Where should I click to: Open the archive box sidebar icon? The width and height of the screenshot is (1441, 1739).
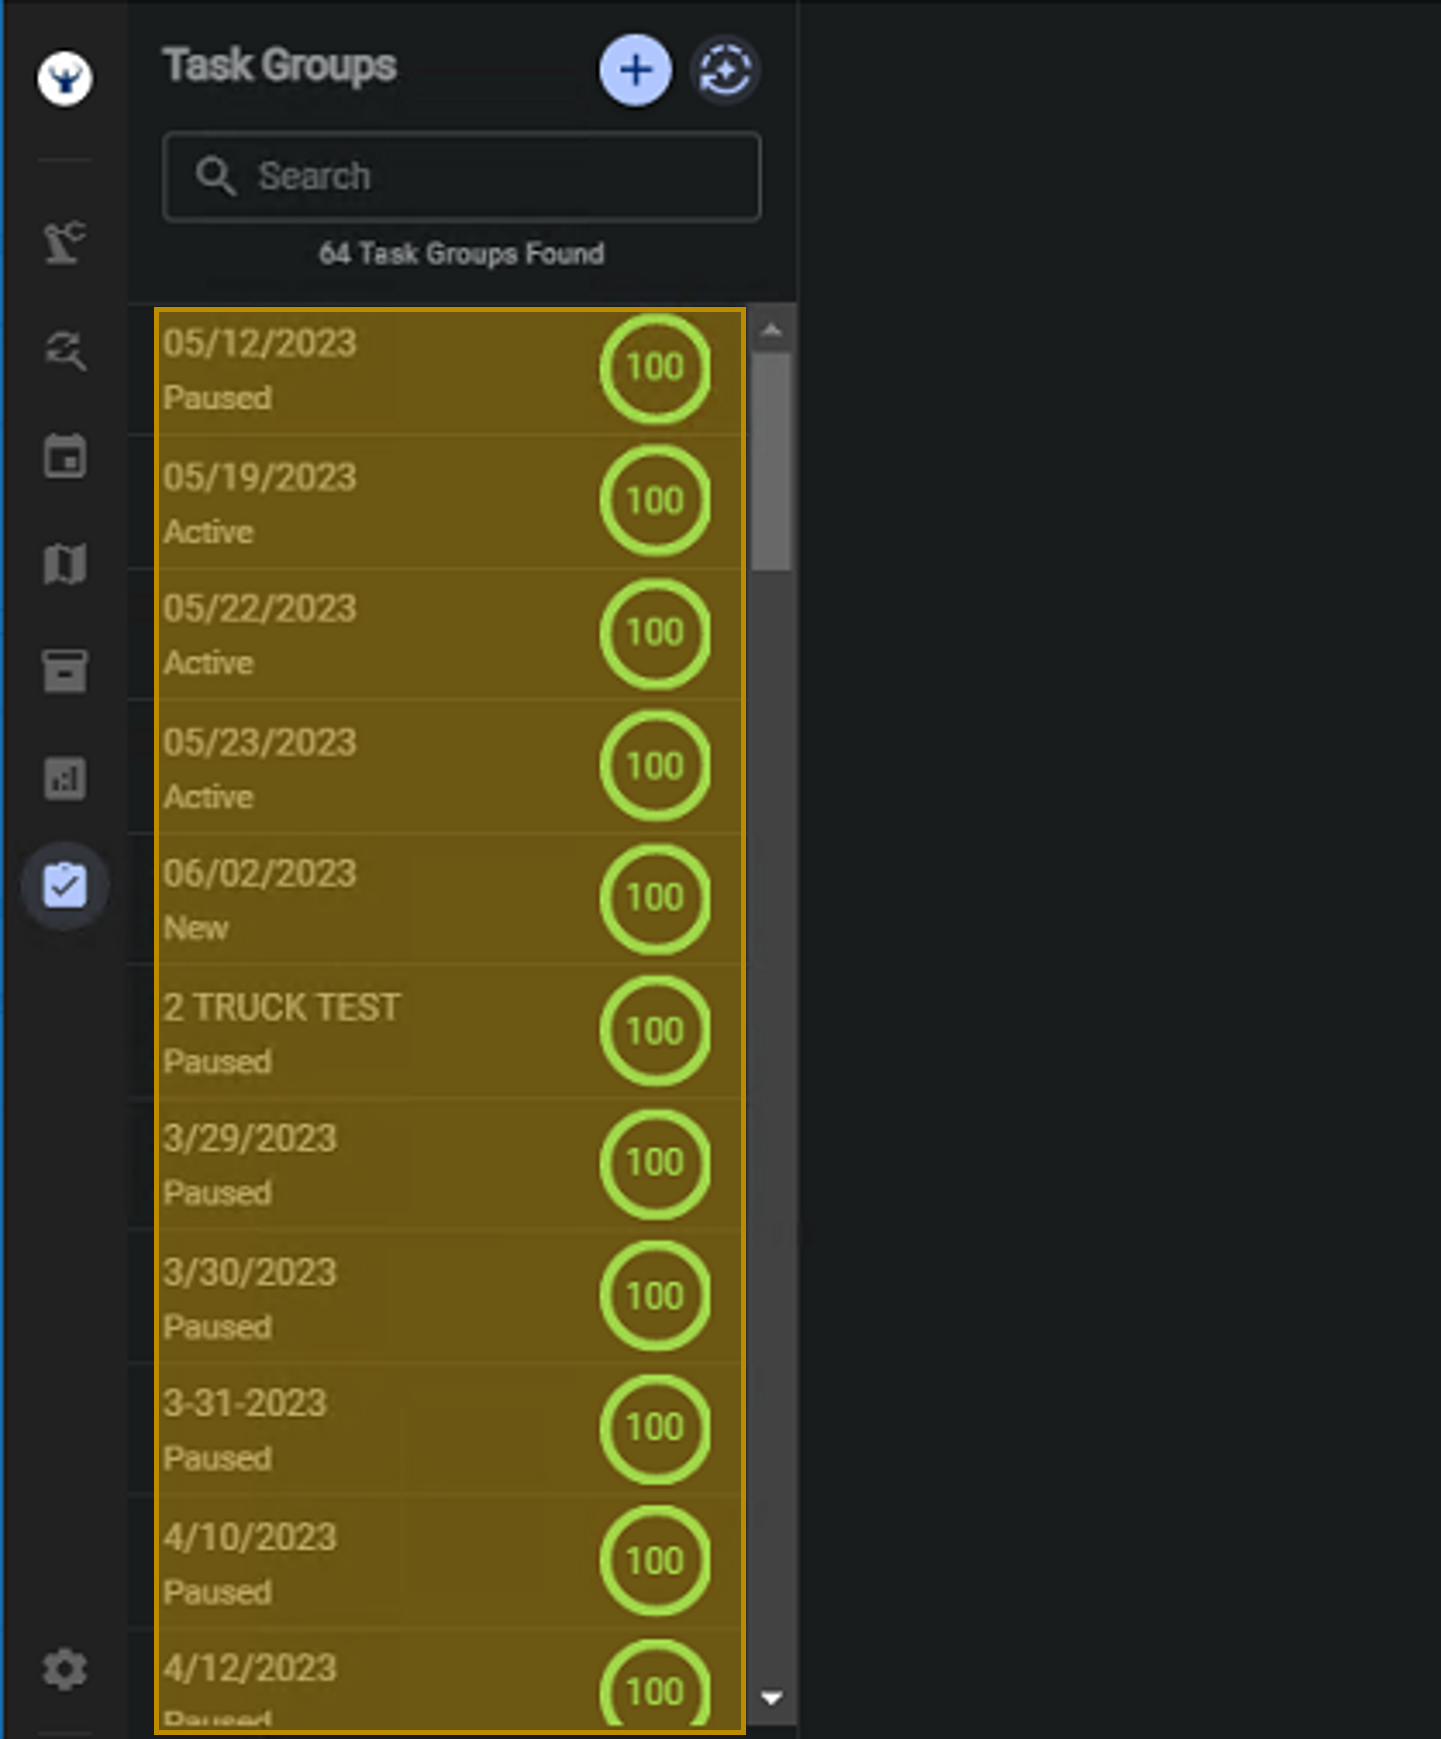[65, 671]
